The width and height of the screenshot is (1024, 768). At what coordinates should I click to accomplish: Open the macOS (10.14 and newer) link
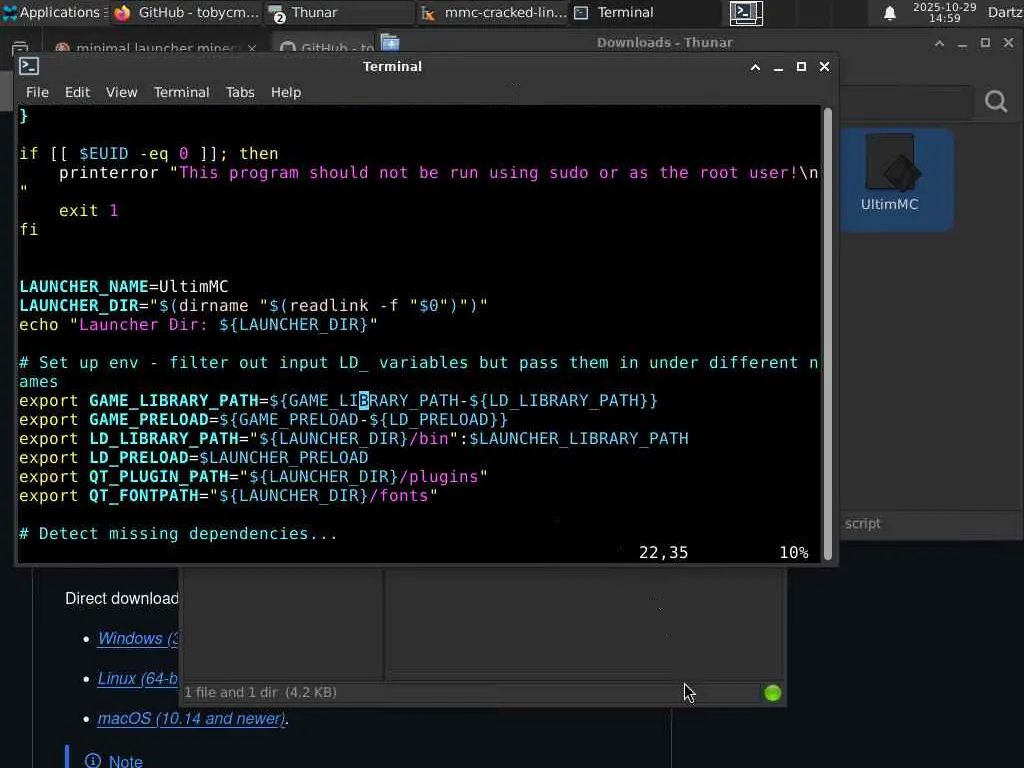pos(191,718)
